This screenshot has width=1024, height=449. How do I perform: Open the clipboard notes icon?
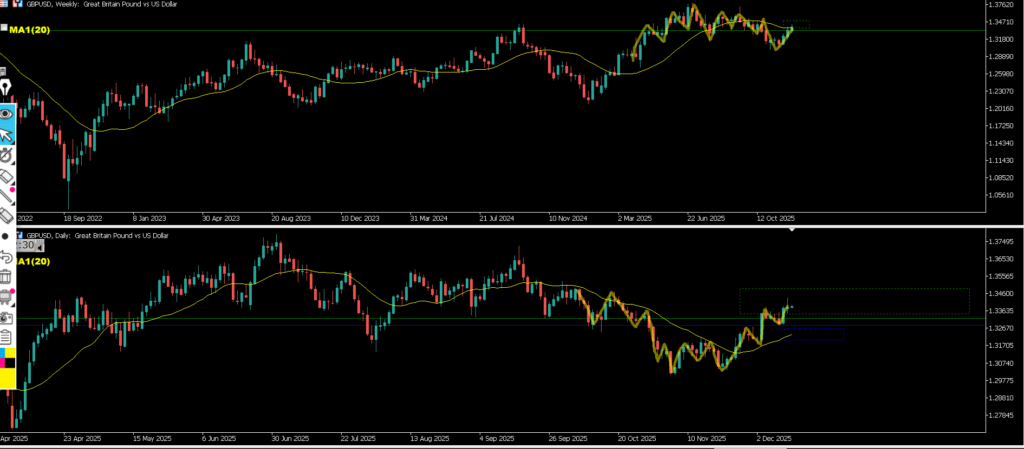[x=5, y=336]
